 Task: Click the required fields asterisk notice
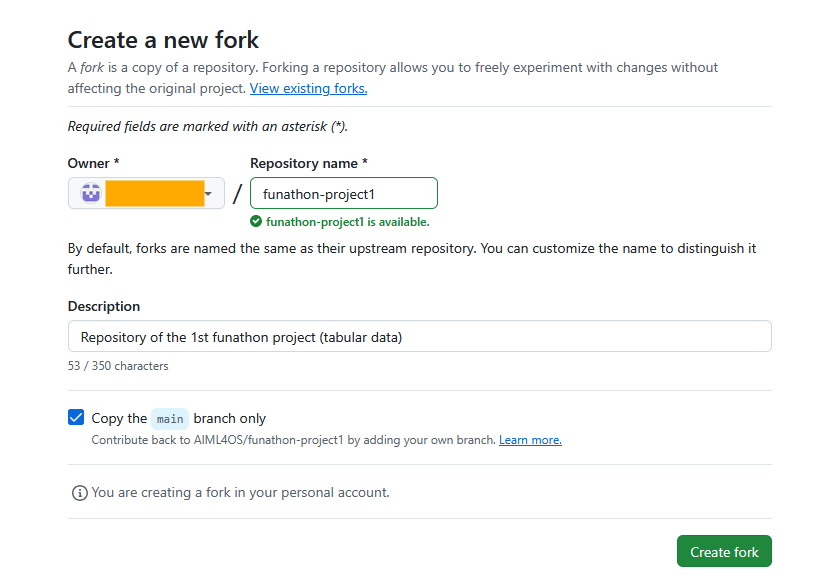[207, 126]
